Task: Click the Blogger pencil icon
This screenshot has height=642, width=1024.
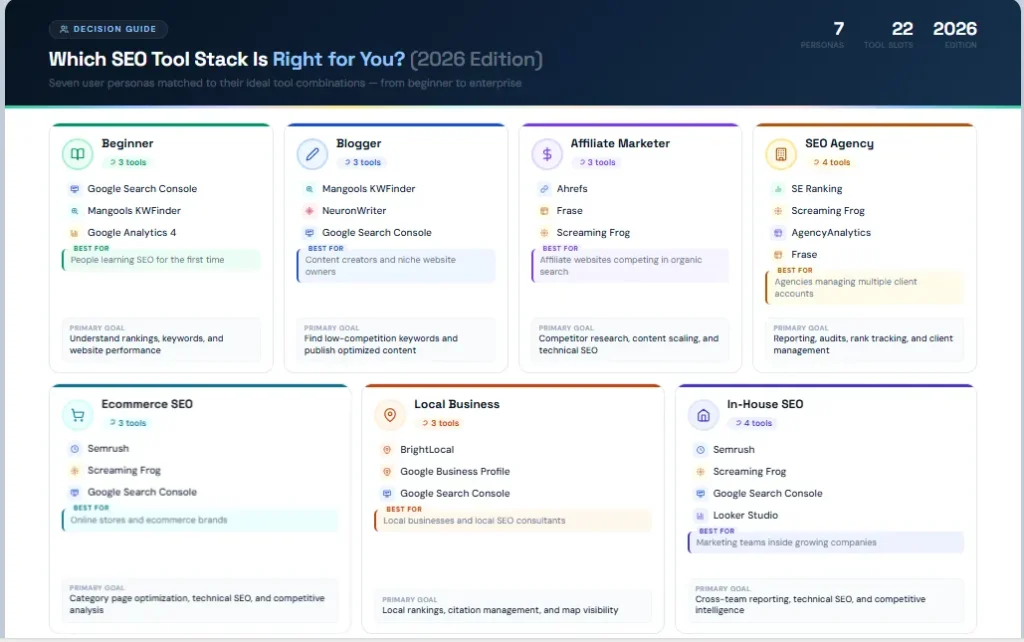Action: [x=312, y=154]
